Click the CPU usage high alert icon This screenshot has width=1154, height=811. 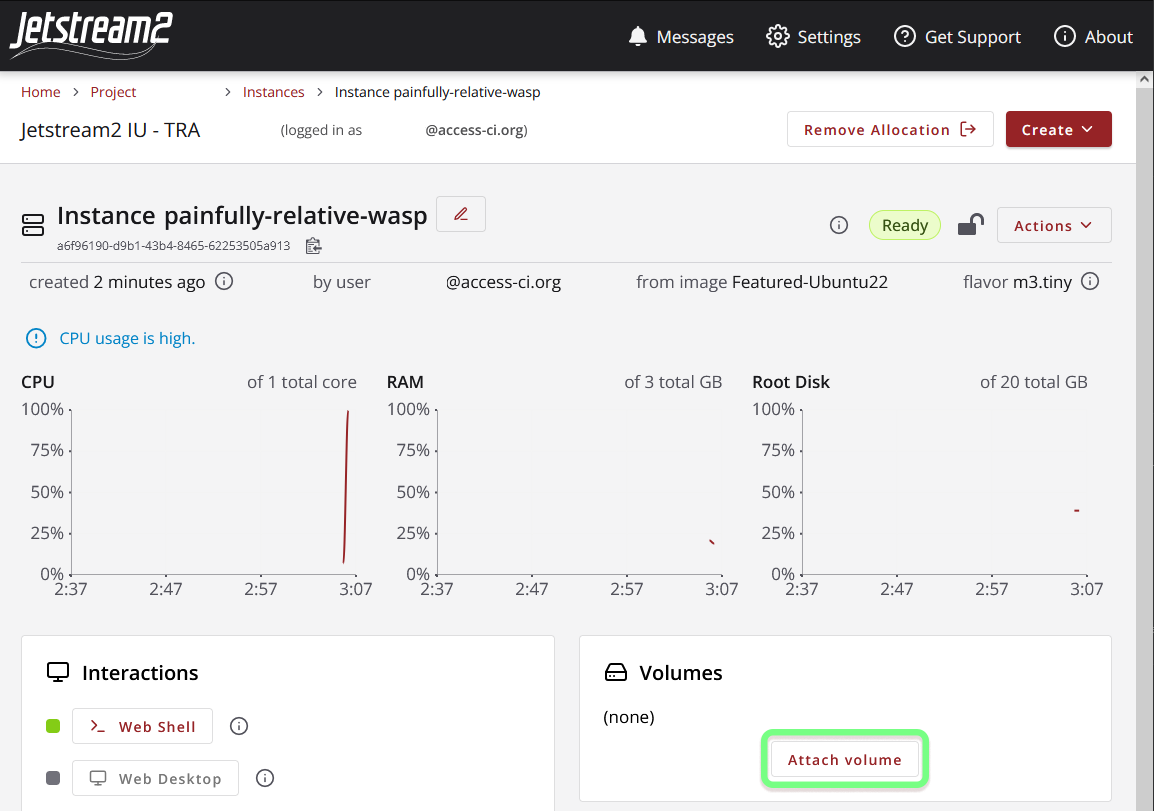(x=36, y=338)
